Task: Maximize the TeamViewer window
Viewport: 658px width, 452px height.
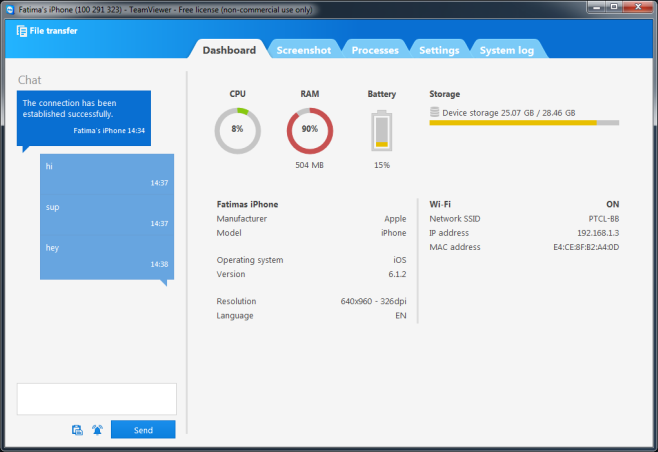Action: (x=614, y=7)
